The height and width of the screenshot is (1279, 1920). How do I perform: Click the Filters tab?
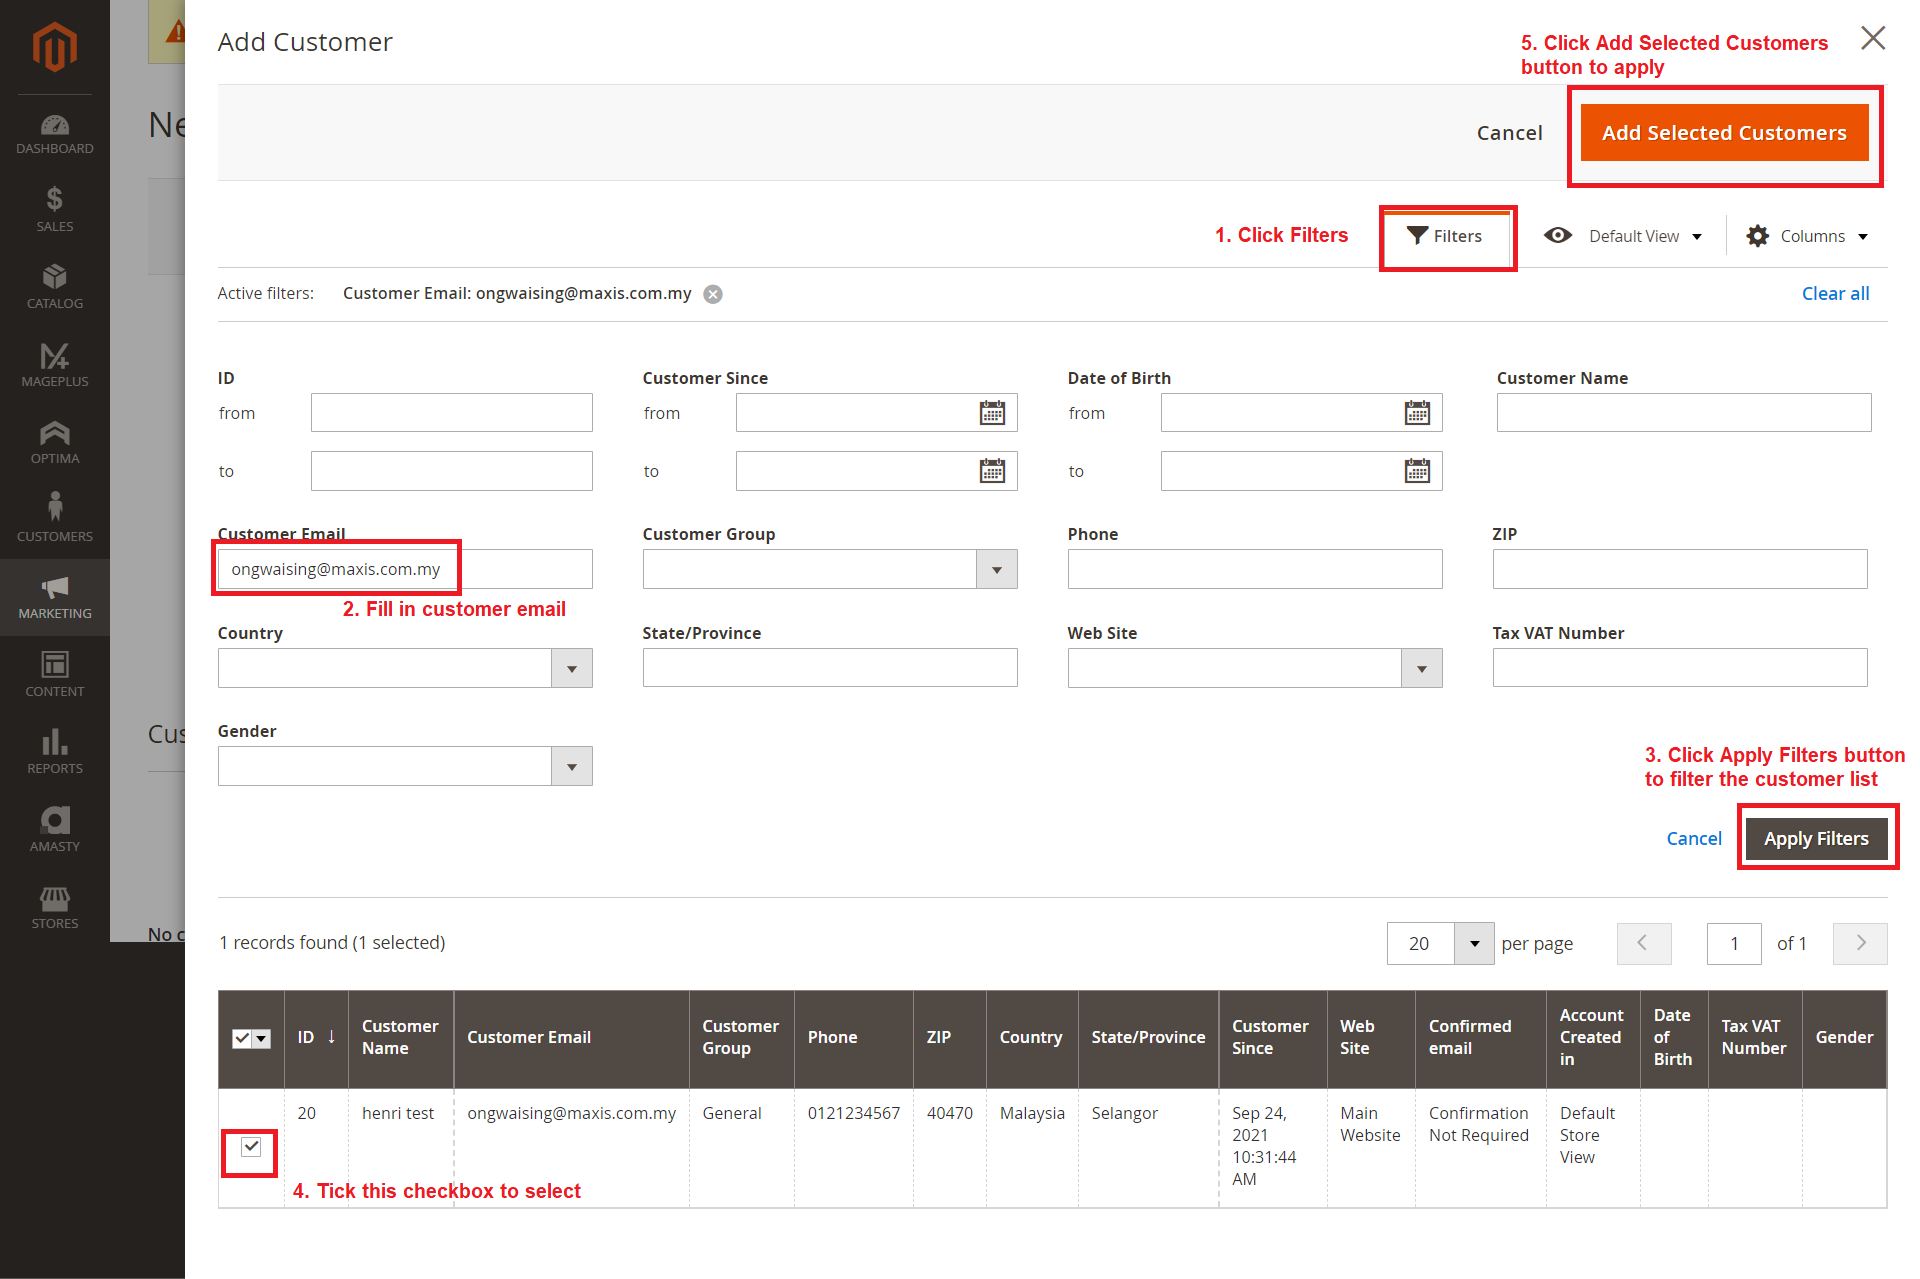(x=1445, y=236)
